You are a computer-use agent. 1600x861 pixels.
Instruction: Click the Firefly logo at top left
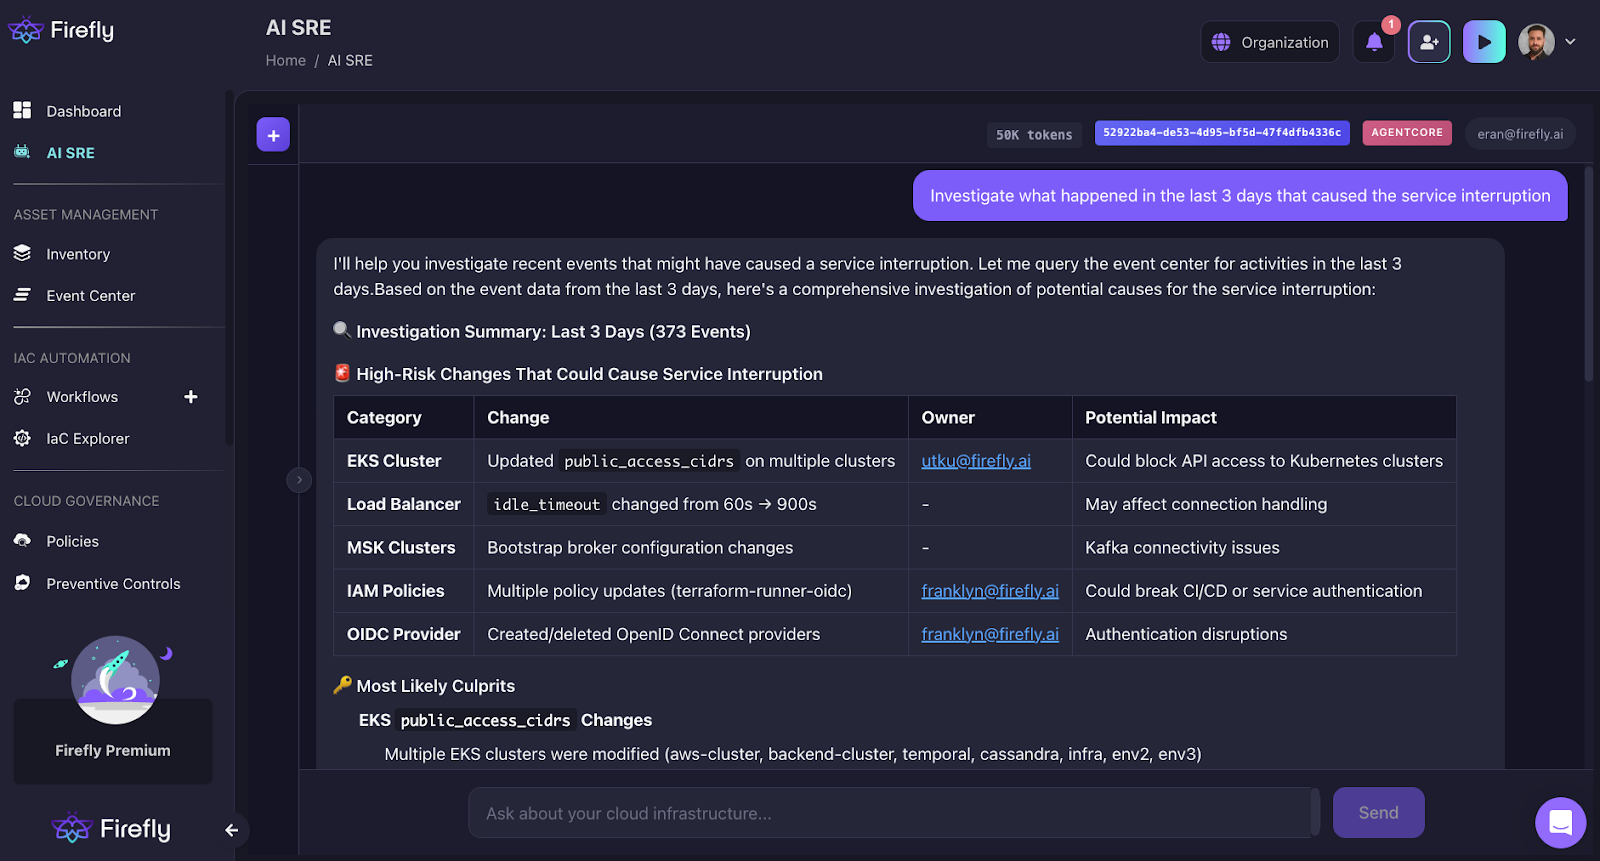tap(61, 30)
